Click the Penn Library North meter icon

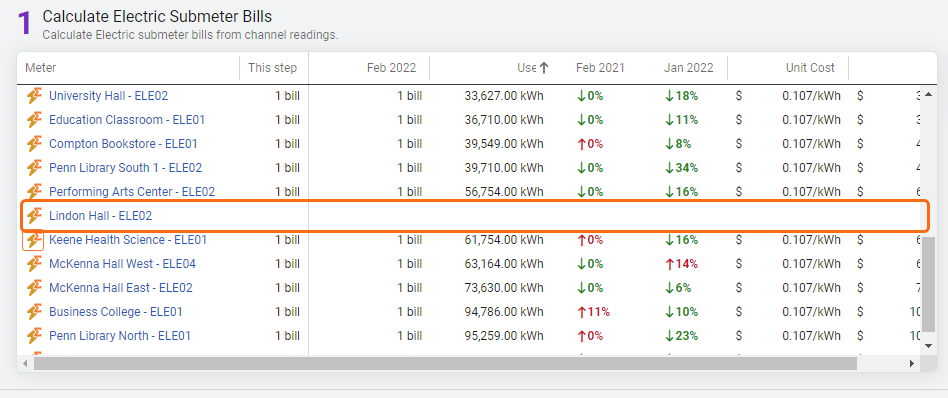[34, 336]
